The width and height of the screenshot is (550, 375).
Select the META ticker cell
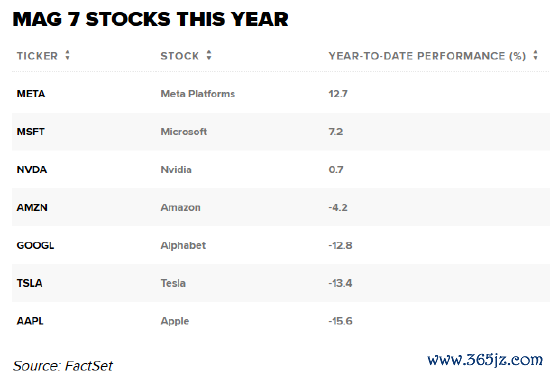pos(31,94)
